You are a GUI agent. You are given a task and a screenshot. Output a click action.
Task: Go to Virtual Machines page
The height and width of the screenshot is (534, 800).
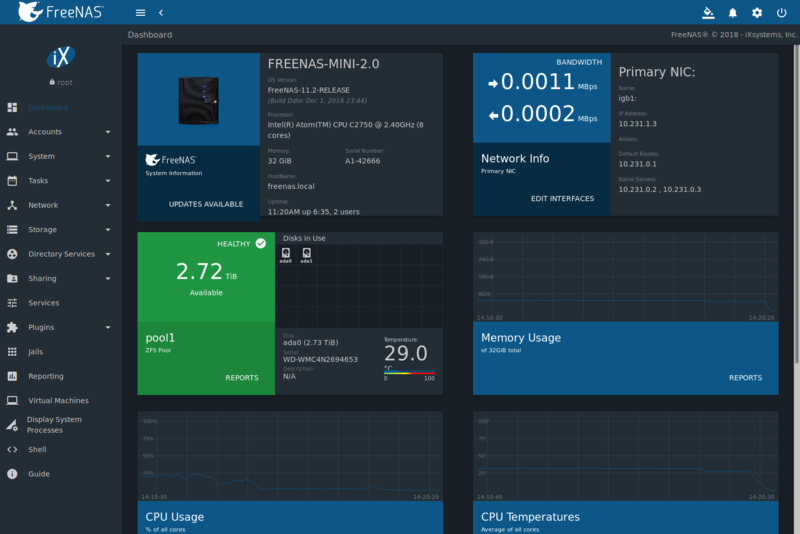pos(58,400)
